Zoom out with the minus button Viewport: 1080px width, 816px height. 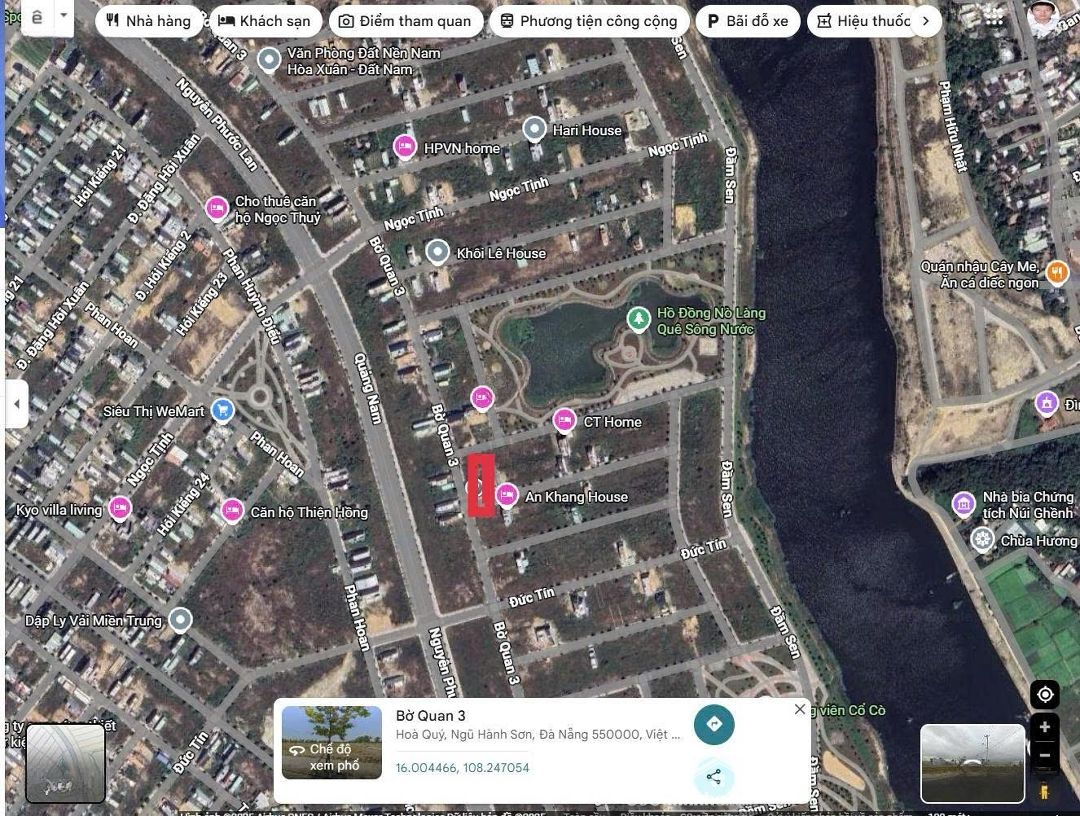tap(1045, 755)
